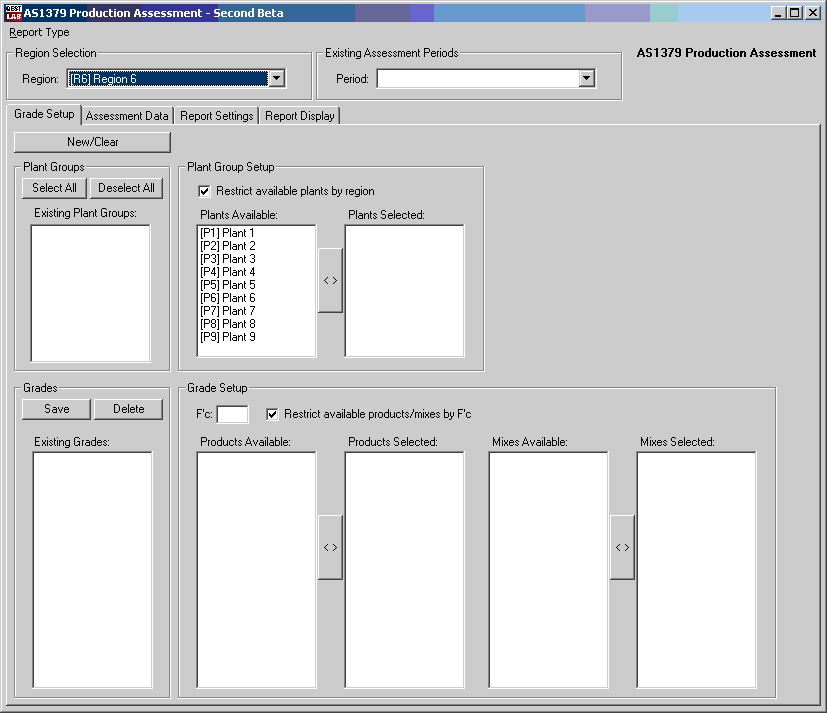The height and width of the screenshot is (713, 827).
Task: Click the products transfer arrows button
Action: pos(330,547)
